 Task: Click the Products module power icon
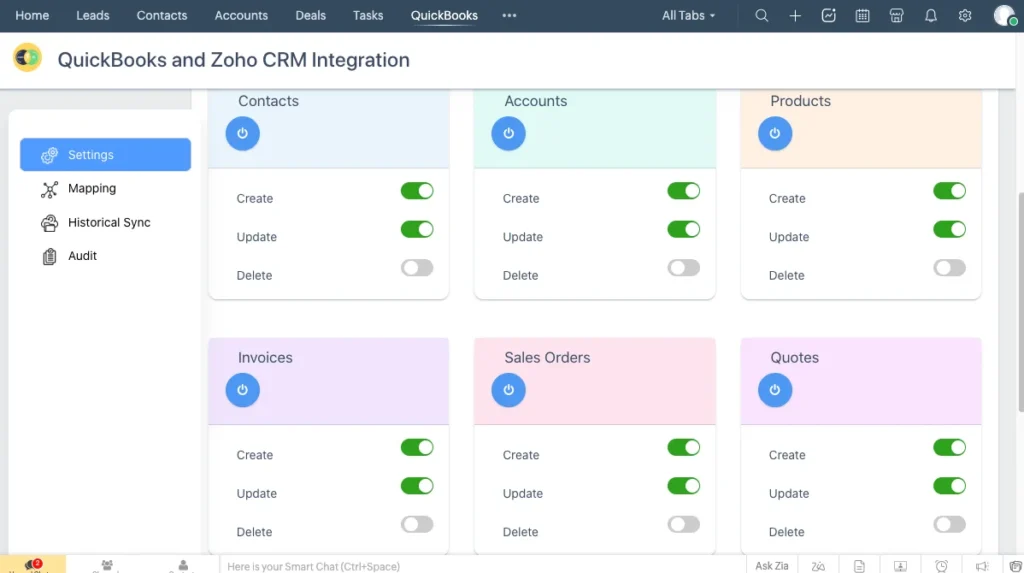tap(775, 133)
